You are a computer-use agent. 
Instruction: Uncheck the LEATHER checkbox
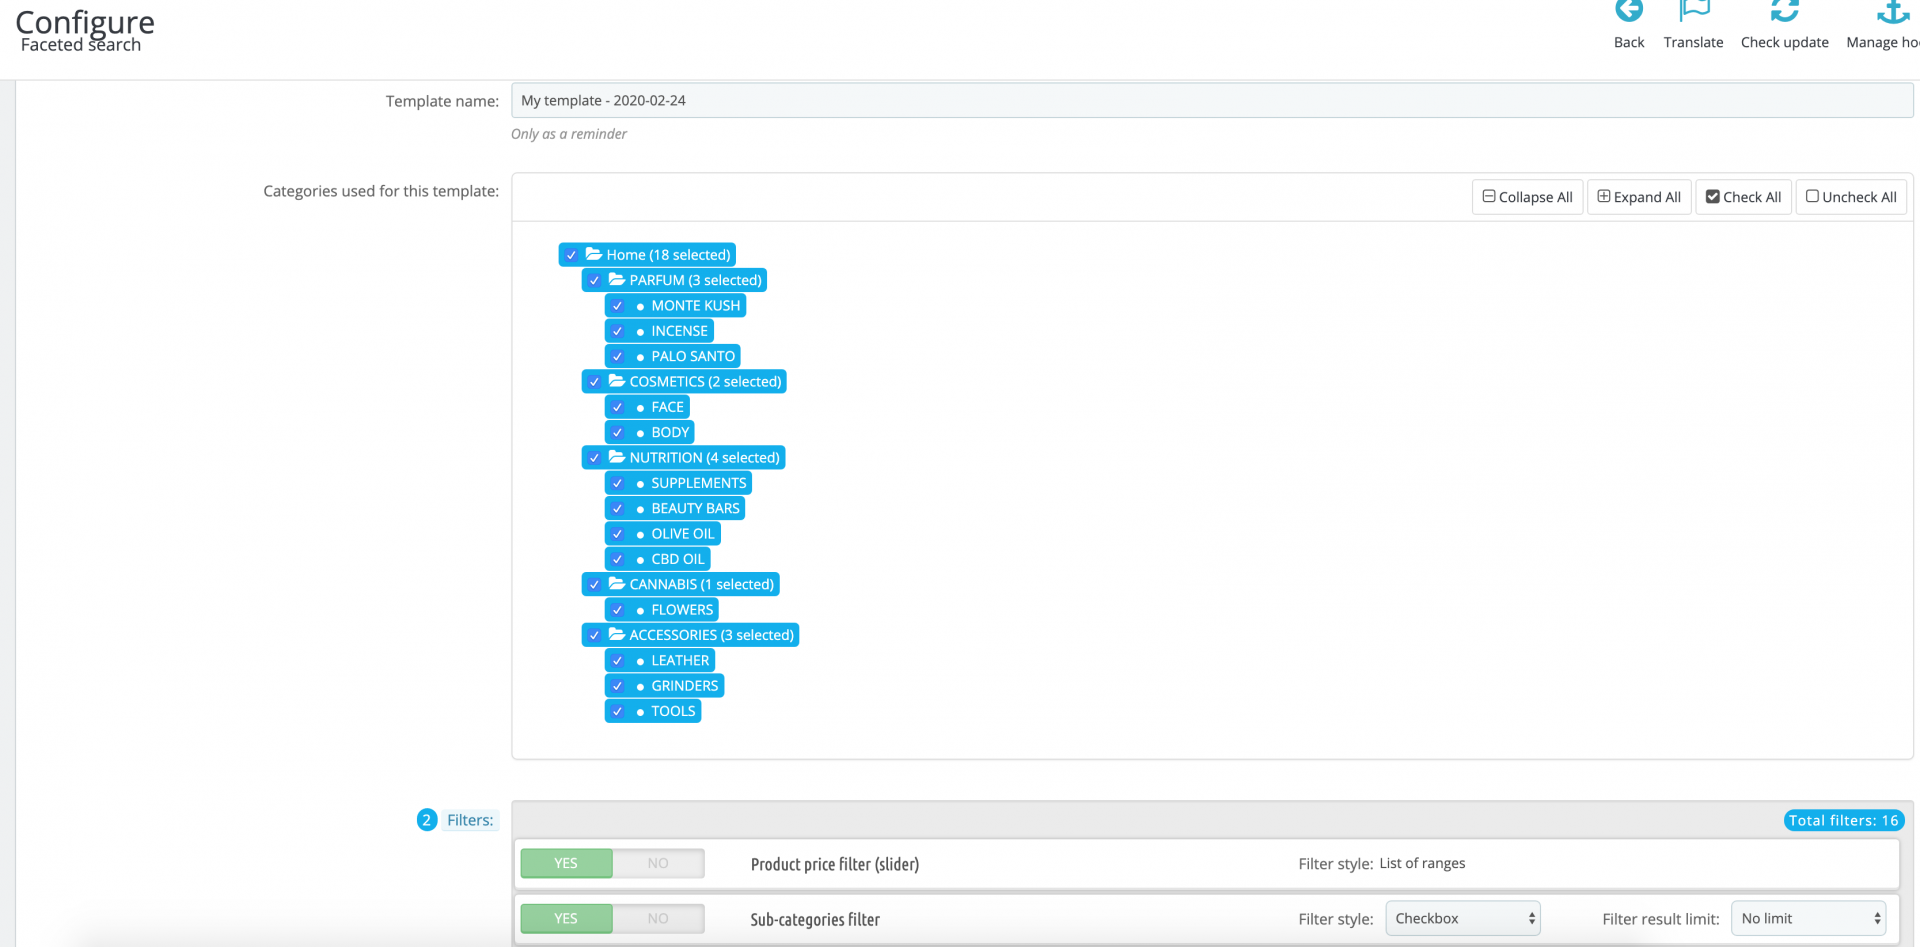point(617,661)
